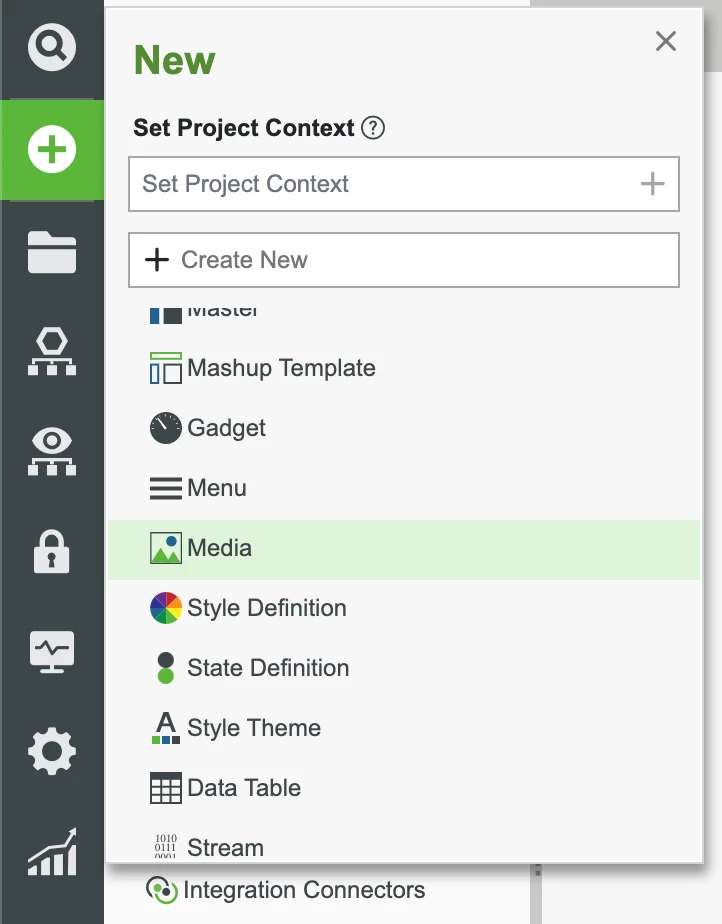722x924 pixels.
Task: Open the eye network monitor icon
Action: click(x=52, y=451)
